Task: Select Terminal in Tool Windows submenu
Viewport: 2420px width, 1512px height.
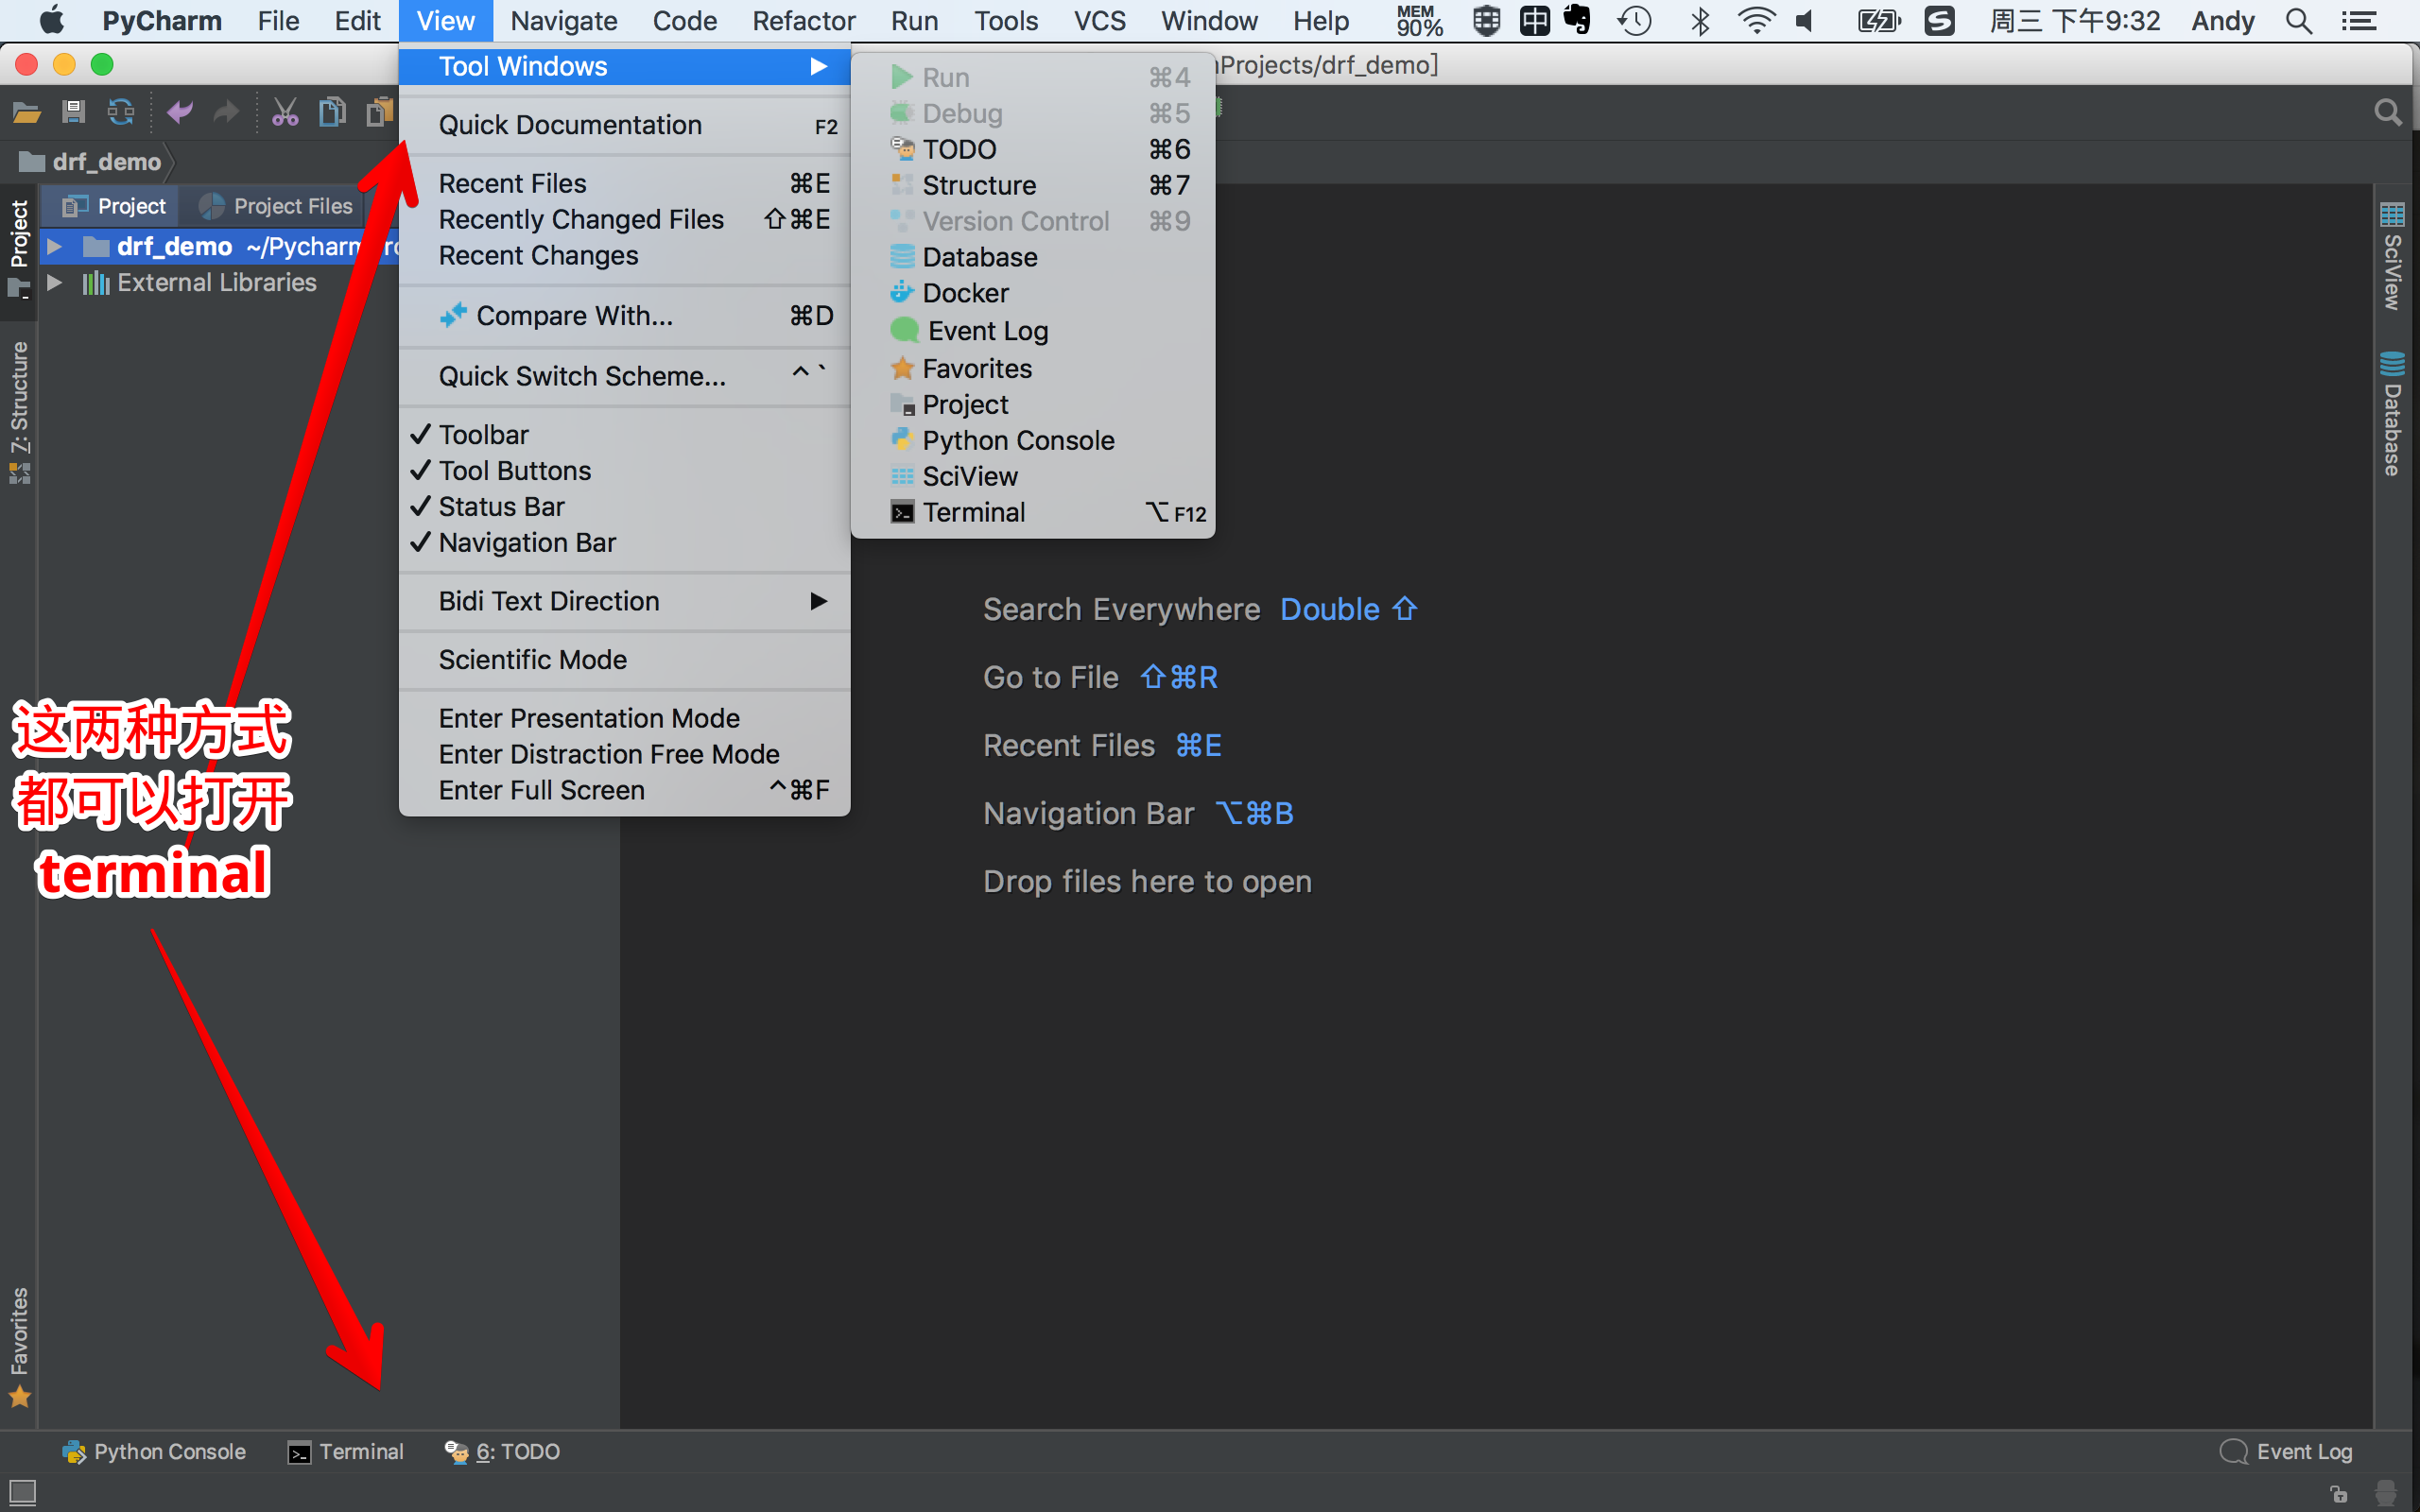Action: coord(973,513)
